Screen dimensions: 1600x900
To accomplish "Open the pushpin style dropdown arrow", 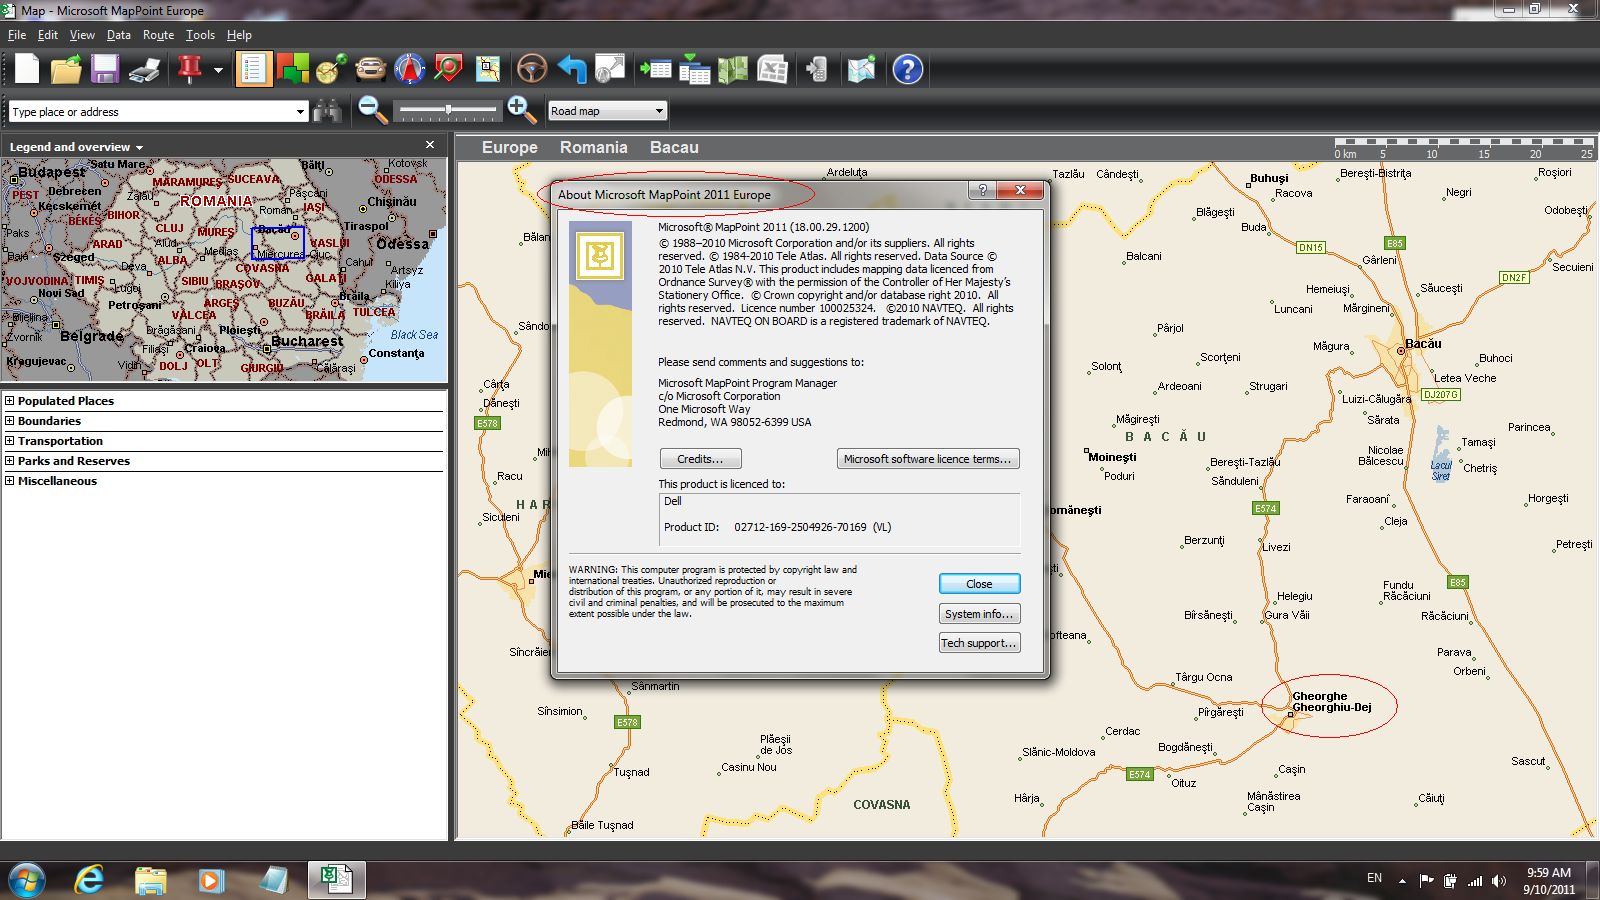I will (218, 70).
